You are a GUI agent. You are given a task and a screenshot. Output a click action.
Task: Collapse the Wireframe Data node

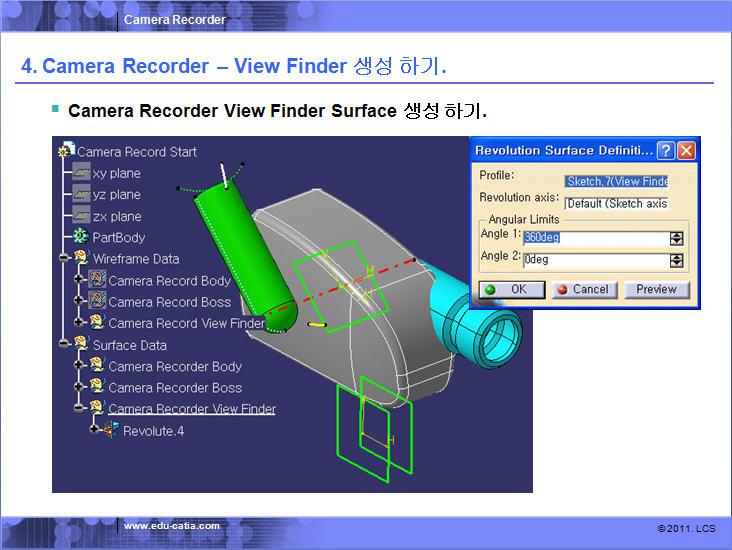tap(63, 259)
